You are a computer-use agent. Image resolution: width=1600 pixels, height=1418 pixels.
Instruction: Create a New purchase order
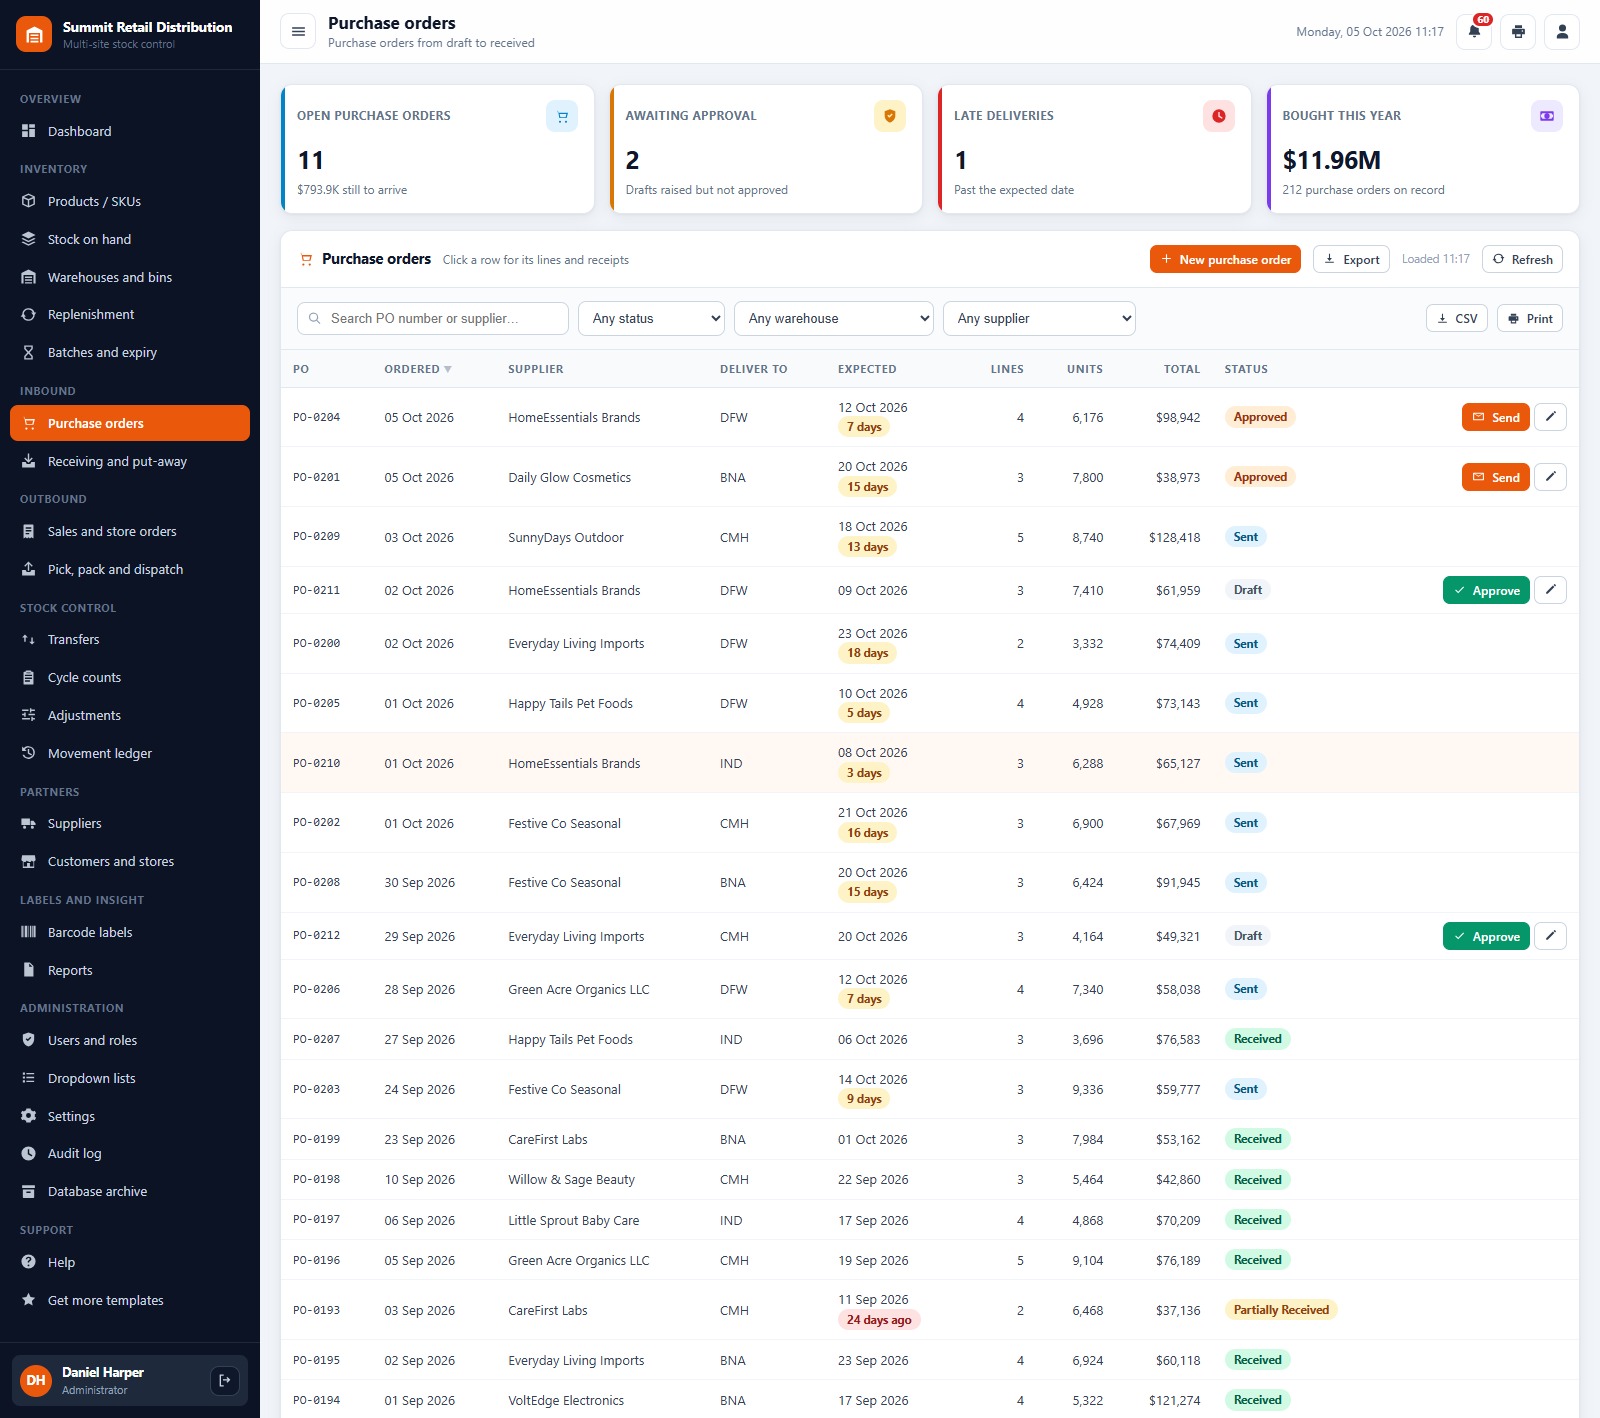[x=1225, y=259]
